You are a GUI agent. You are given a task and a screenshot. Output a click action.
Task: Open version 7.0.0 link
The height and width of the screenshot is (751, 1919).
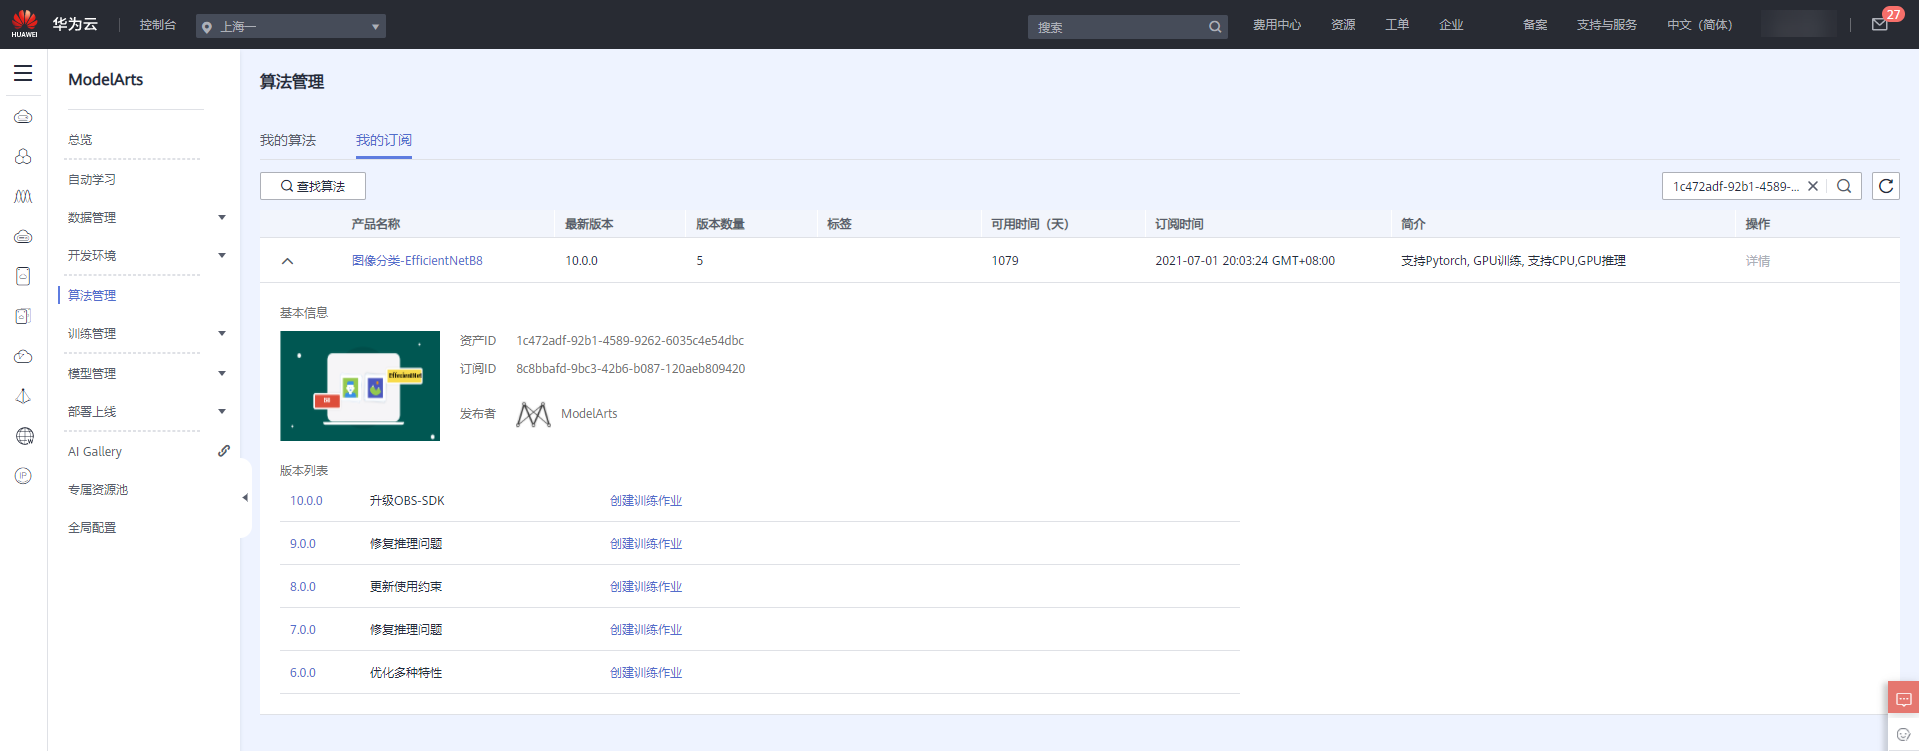click(303, 630)
